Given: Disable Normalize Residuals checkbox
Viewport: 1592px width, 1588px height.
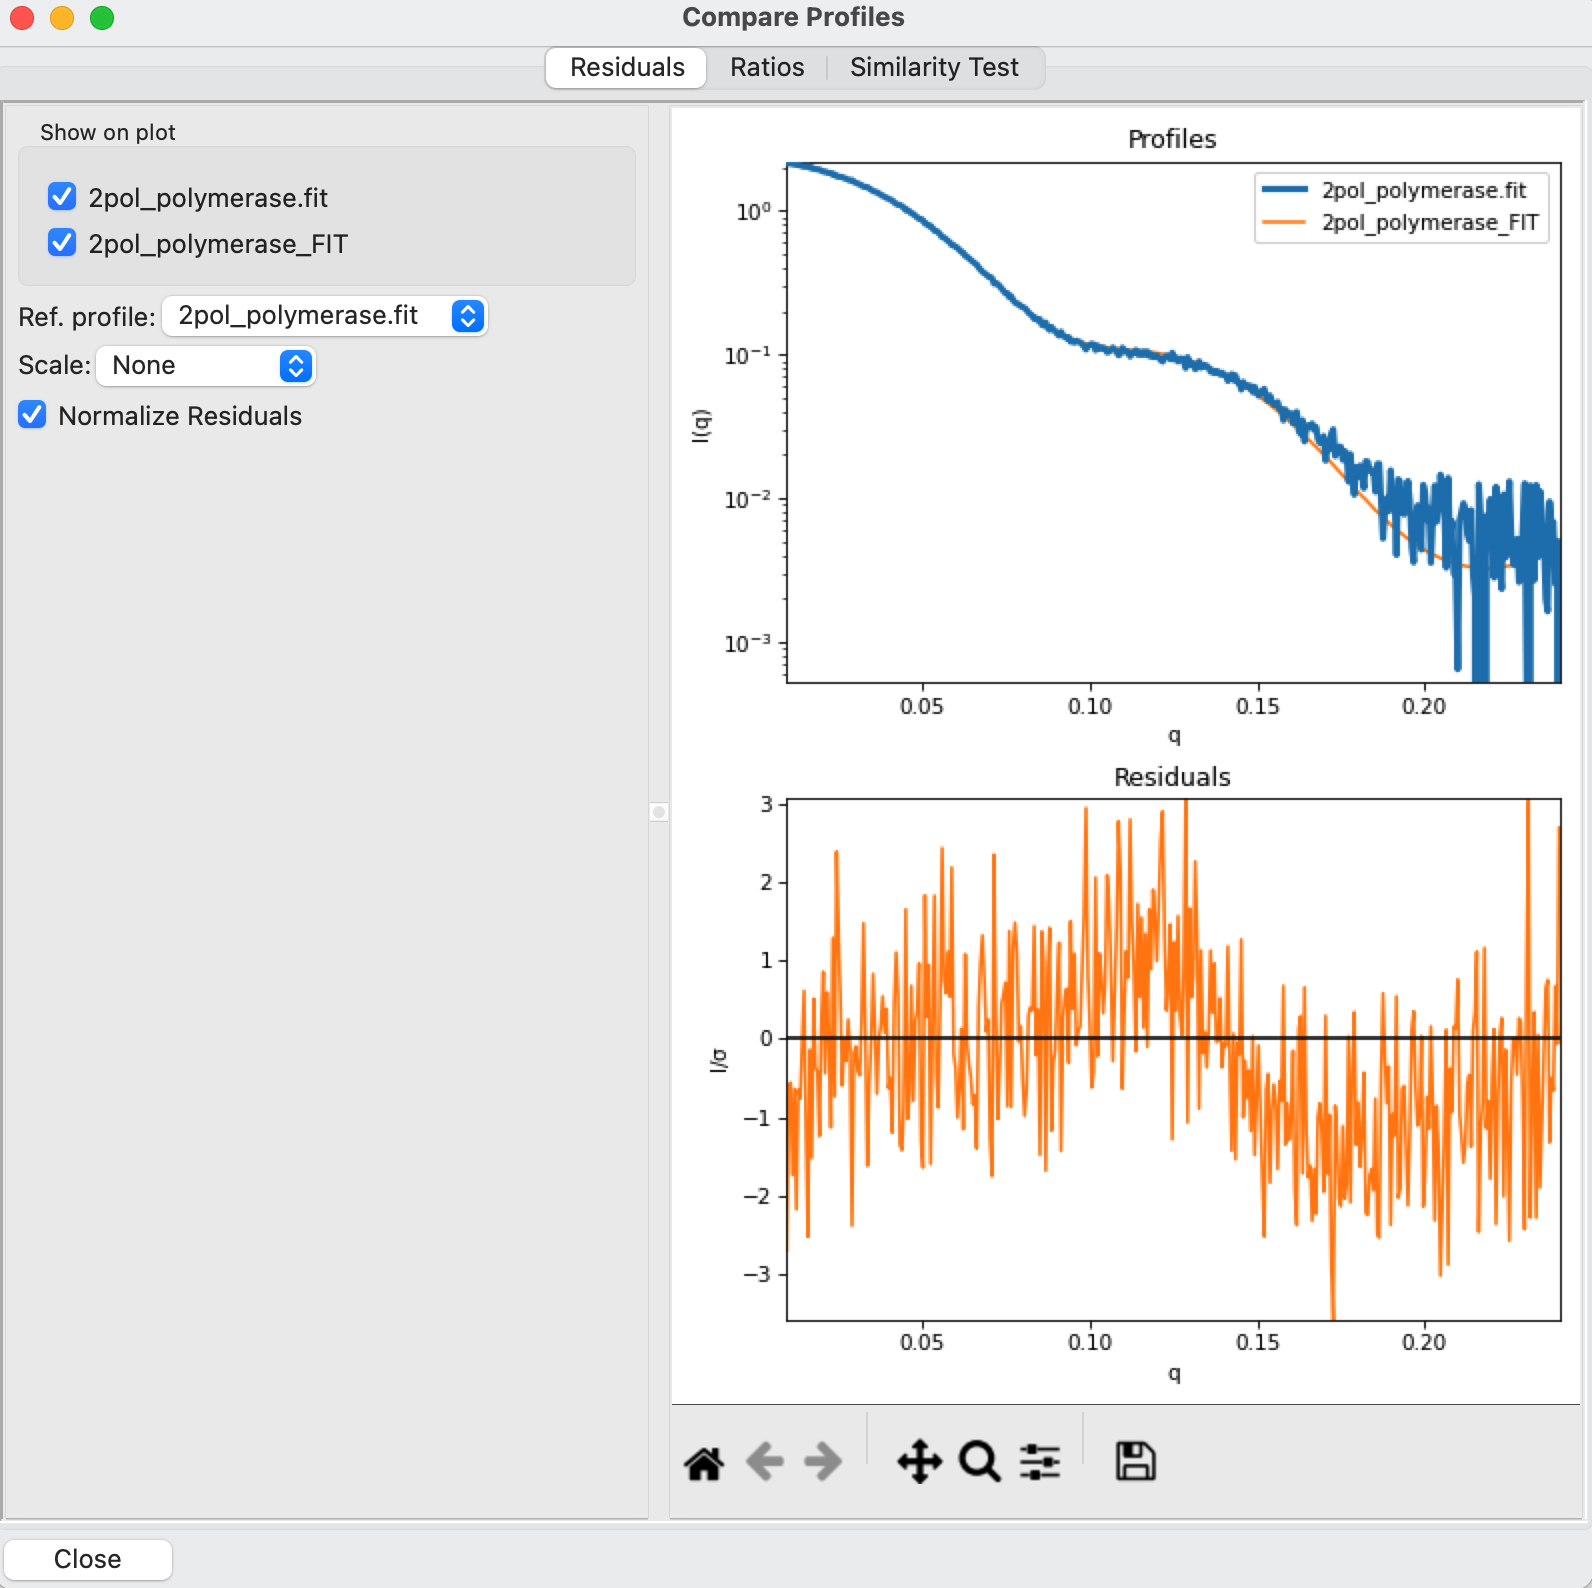Looking at the screenshot, I should point(32,415).
